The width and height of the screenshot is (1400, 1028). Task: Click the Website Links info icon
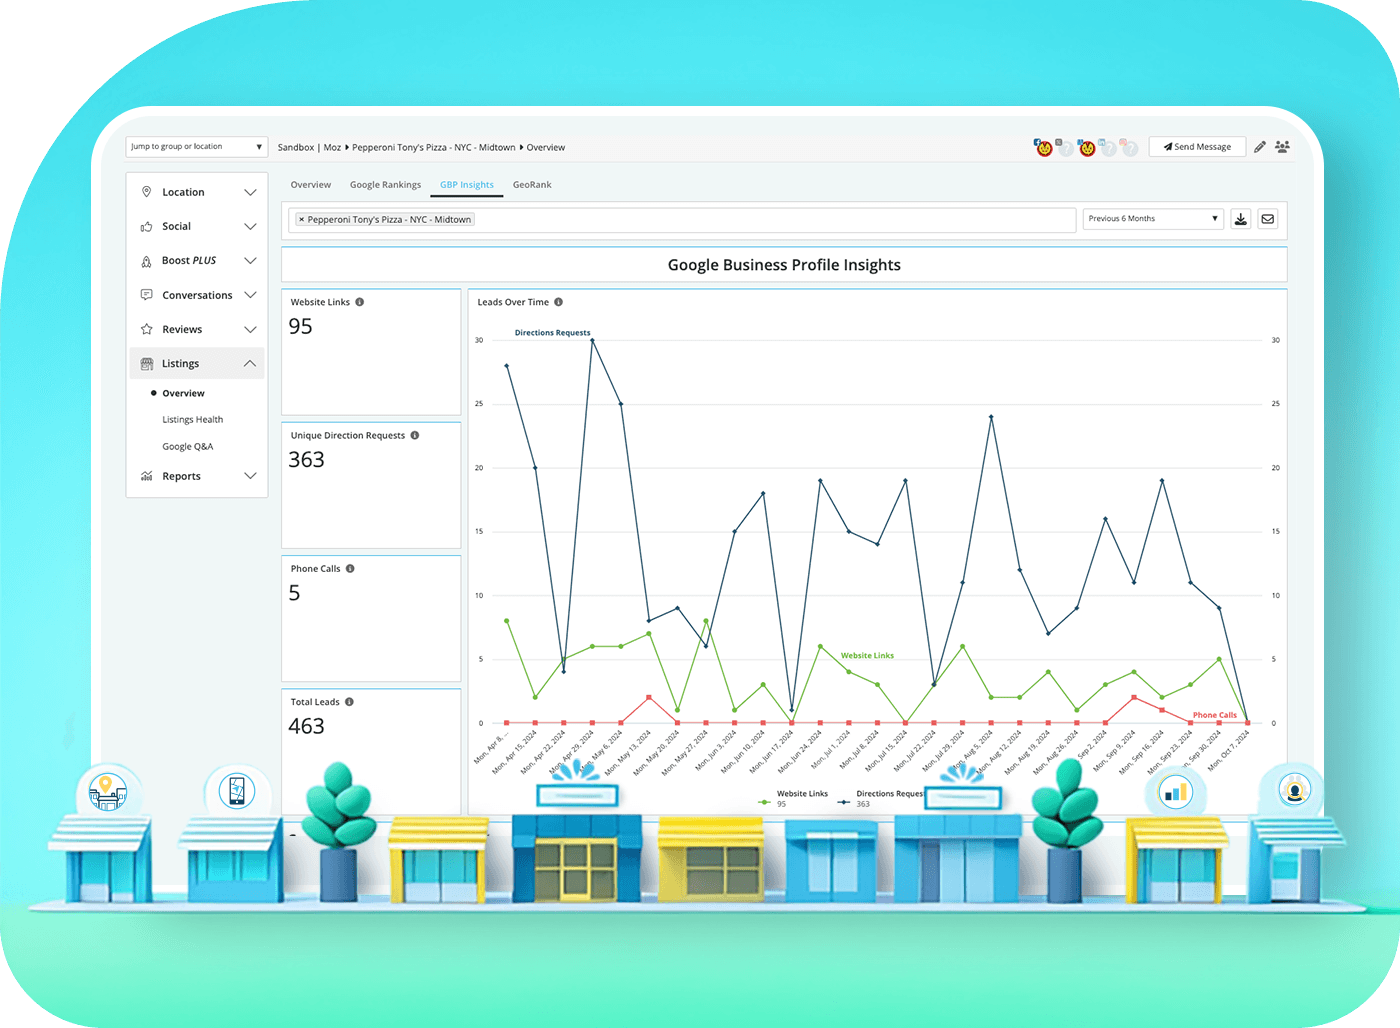(x=360, y=302)
